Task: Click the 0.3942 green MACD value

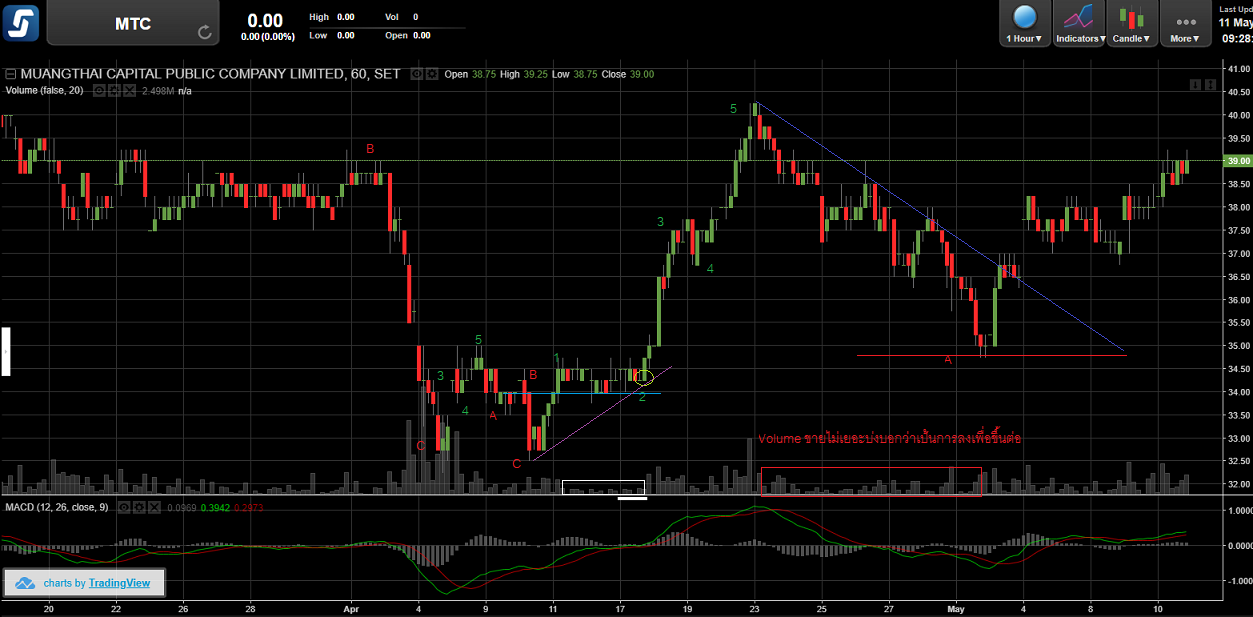Action: point(216,507)
